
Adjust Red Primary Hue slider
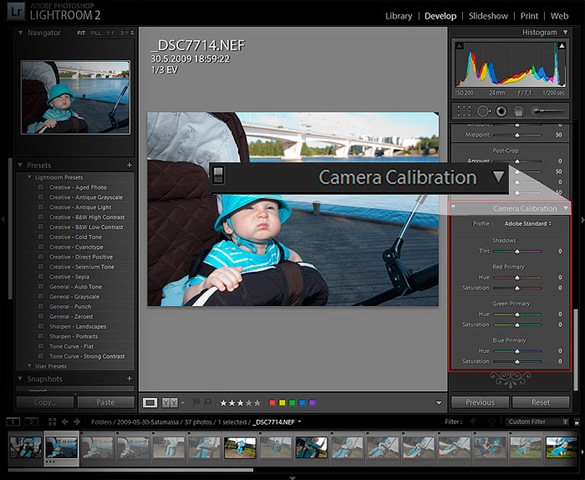pos(517,277)
